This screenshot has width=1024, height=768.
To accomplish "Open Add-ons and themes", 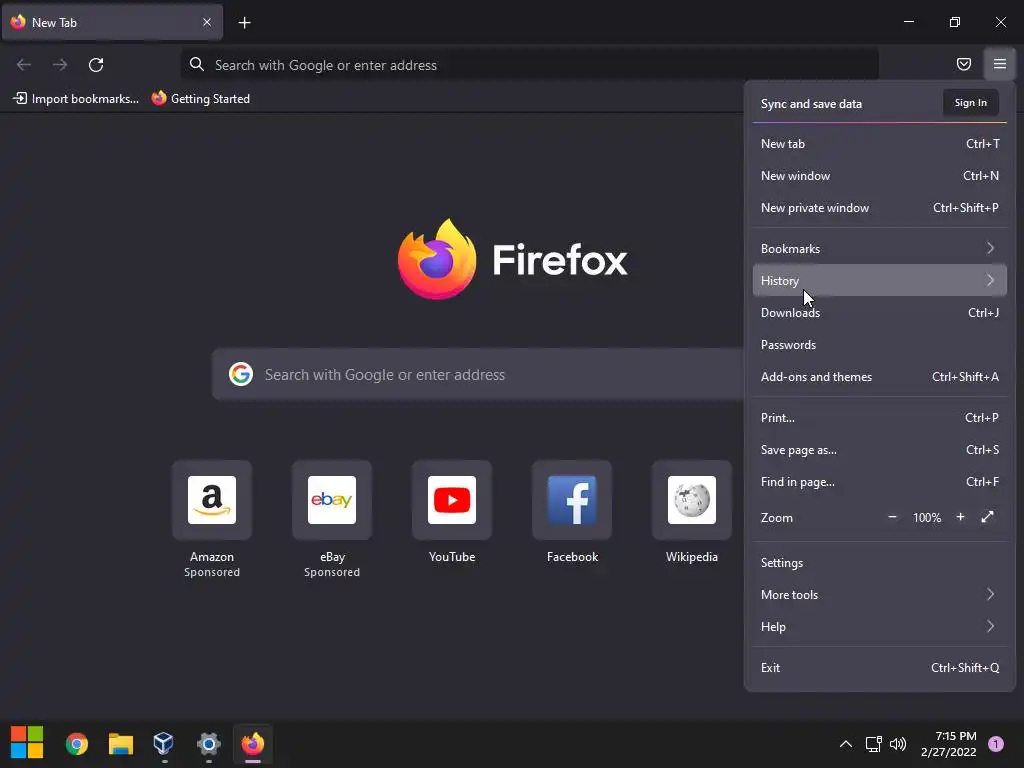I will click(880, 376).
